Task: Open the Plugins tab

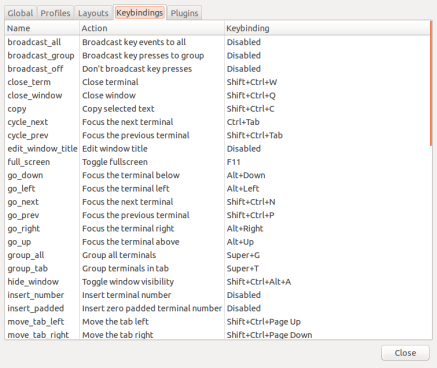Action: (184, 13)
